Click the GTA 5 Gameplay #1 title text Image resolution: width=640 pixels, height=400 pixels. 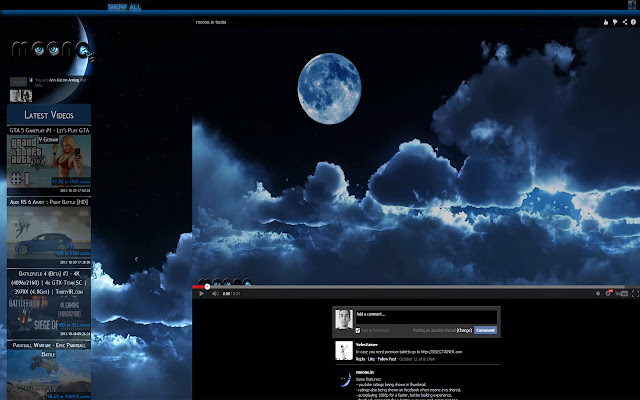[49, 131]
